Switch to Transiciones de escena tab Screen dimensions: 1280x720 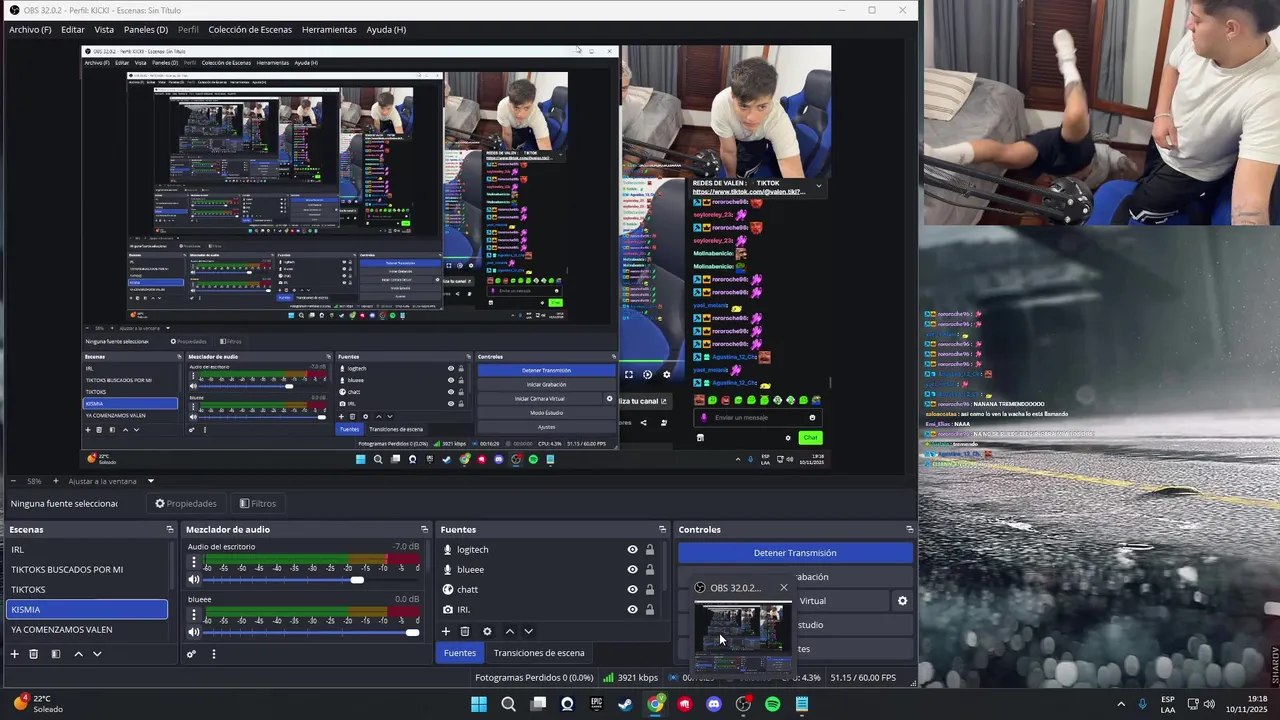539,653
